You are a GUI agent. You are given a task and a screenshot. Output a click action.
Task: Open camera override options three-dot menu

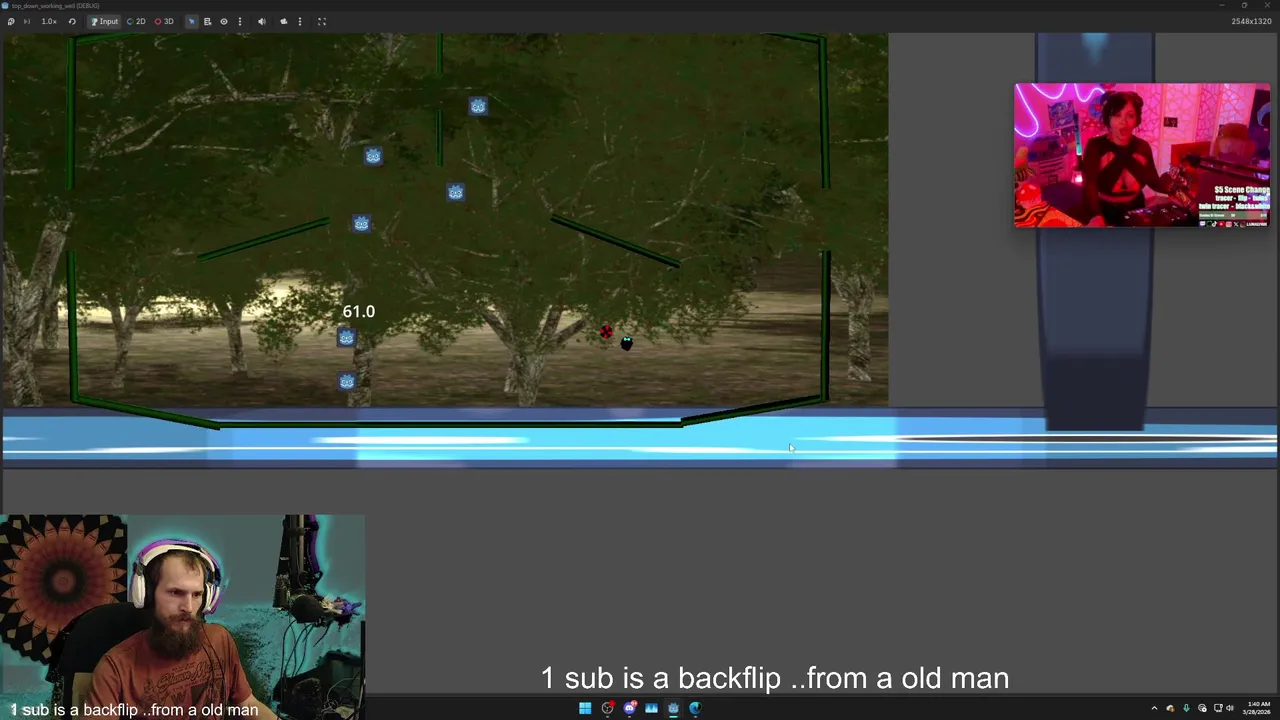coord(299,21)
